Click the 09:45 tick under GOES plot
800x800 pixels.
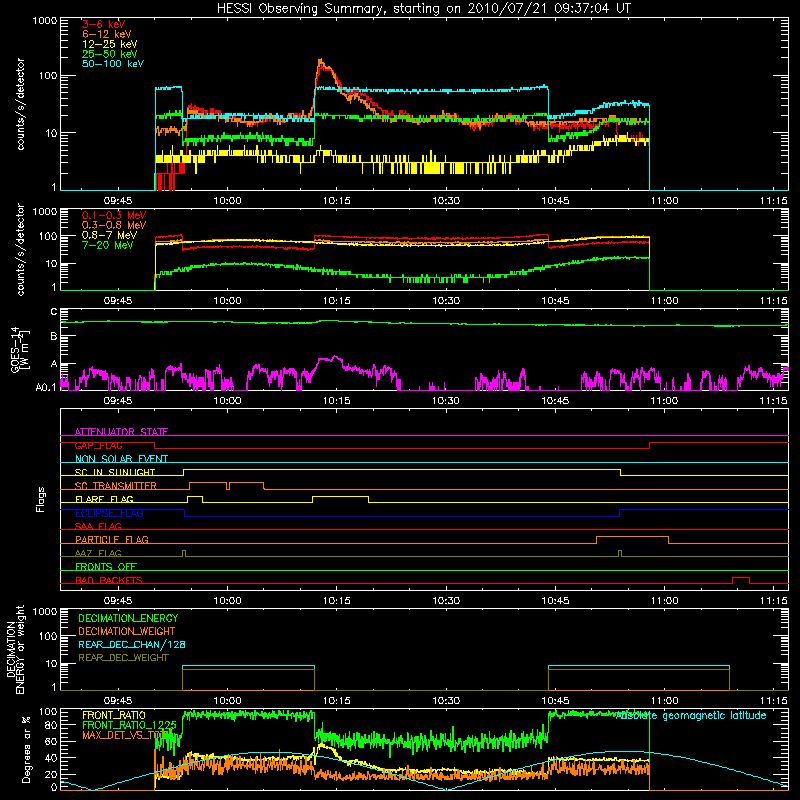tap(118, 401)
